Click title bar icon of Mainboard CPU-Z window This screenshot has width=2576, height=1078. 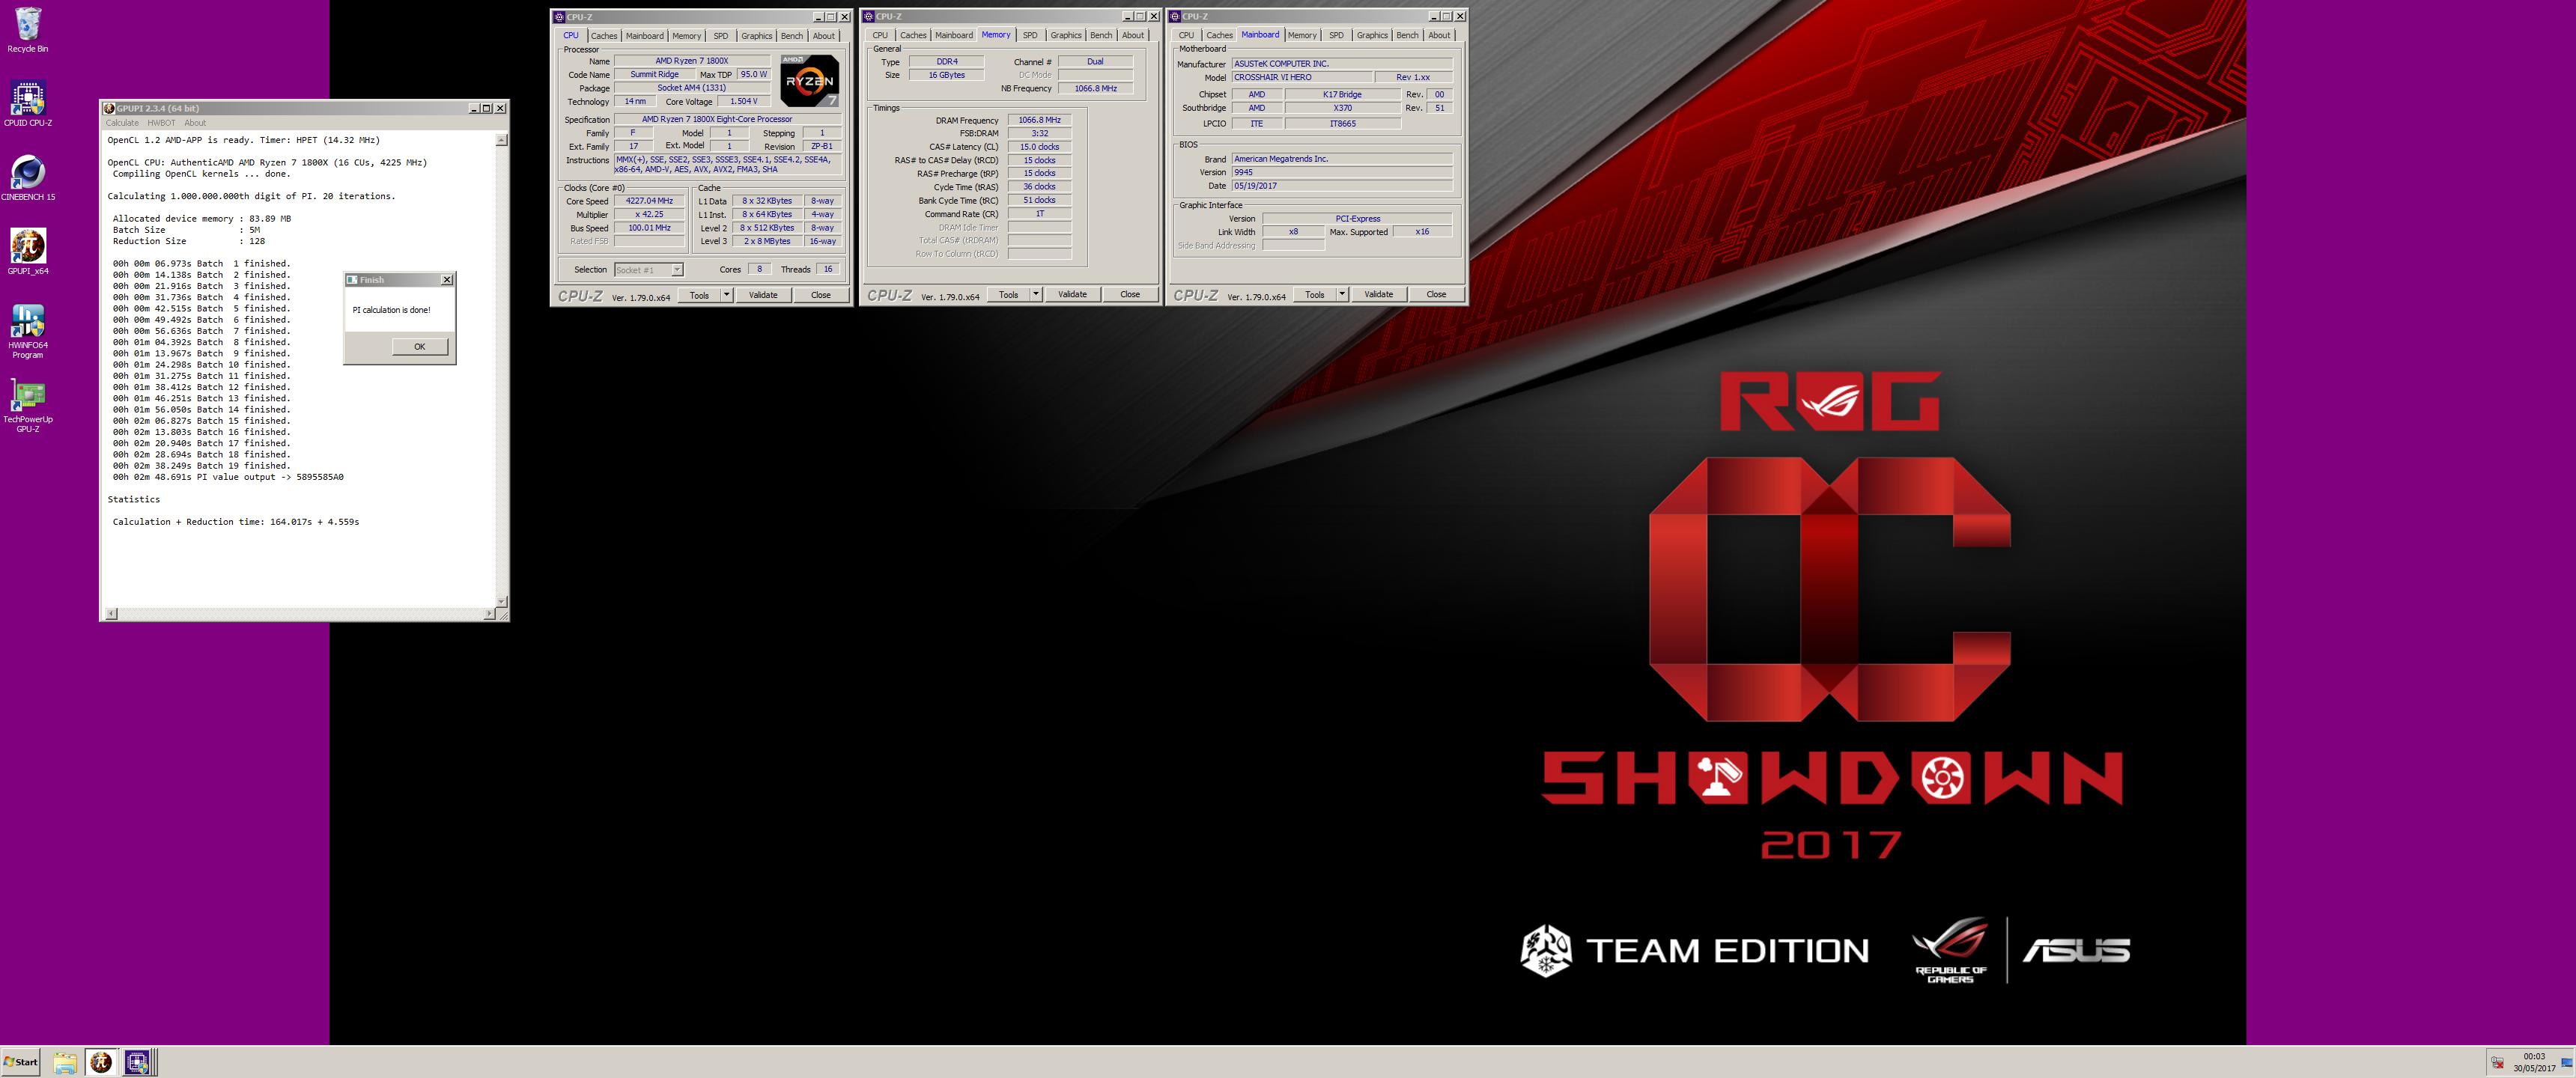(1176, 16)
